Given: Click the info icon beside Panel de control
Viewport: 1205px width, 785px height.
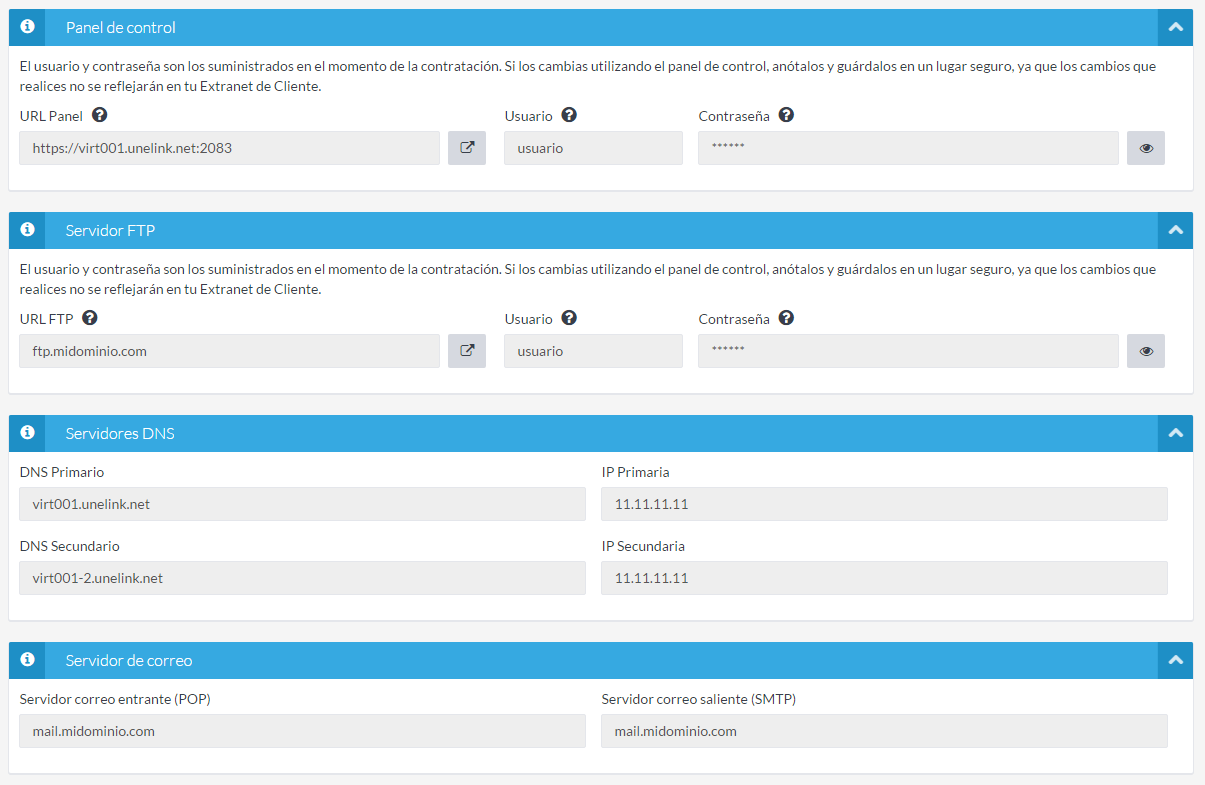Looking at the screenshot, I should pos(27,27).
